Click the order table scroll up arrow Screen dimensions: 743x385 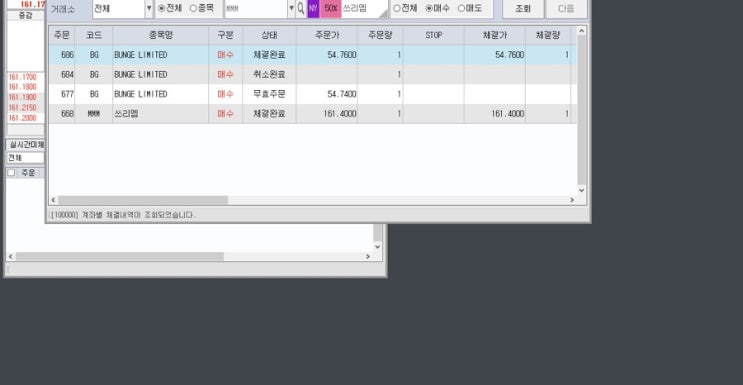click(581, 31)
